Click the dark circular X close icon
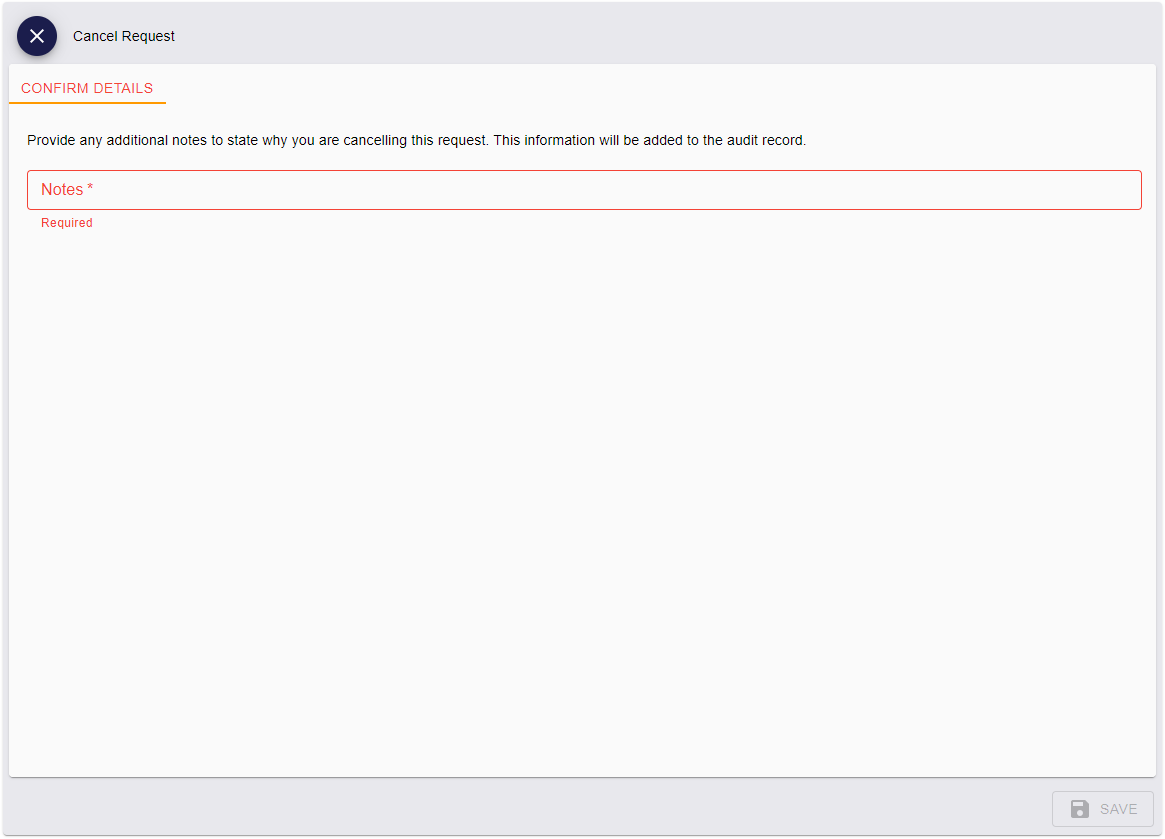Image resolution: width=1165 pixels, height=839 pixels. [37, 36]
